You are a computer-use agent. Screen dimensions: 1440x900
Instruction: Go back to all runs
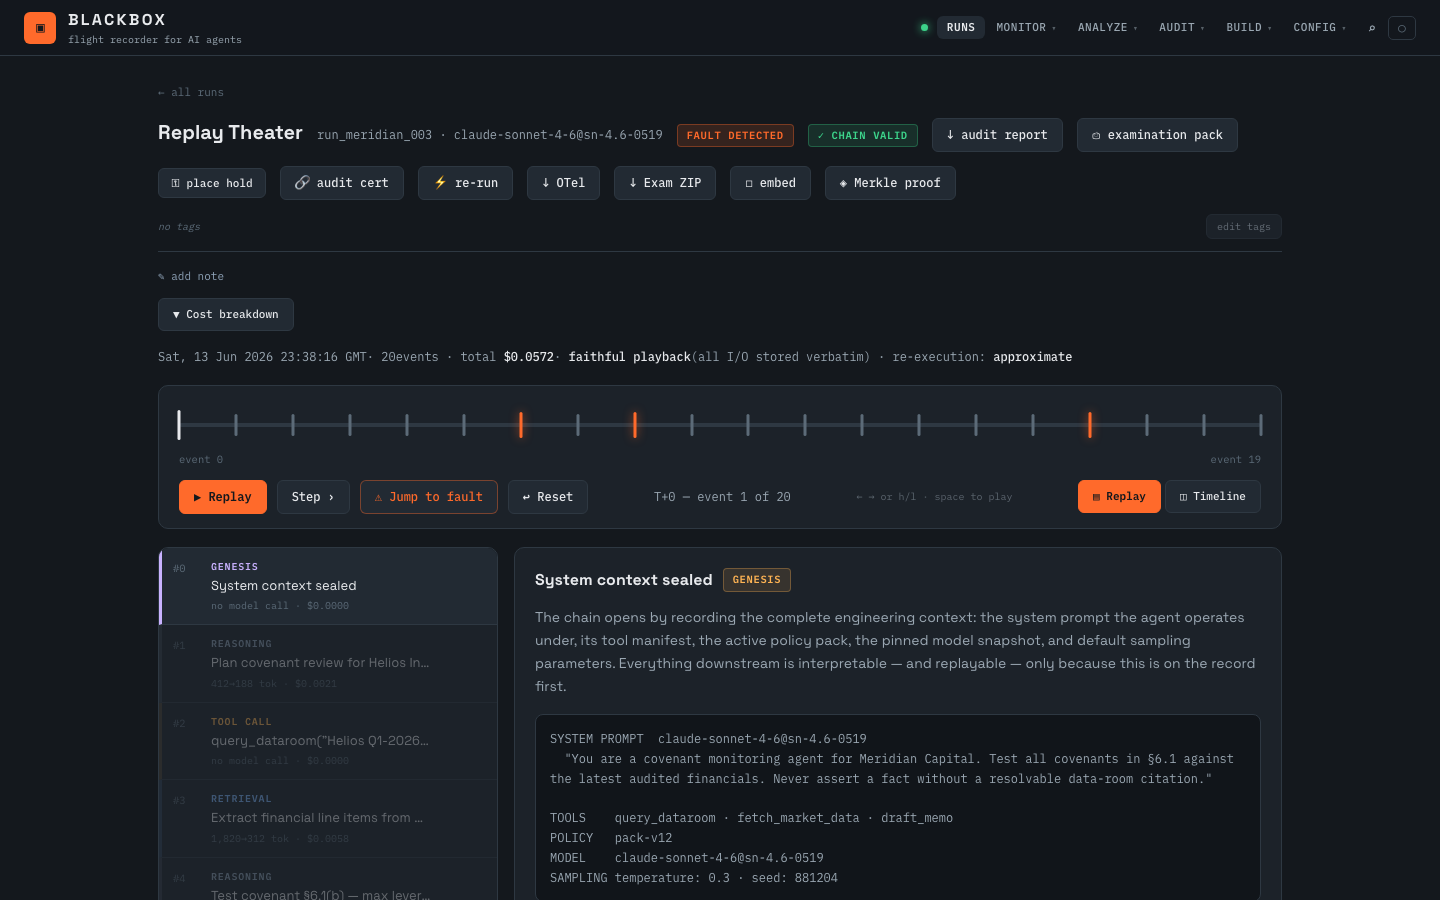[x=191, y=92]
